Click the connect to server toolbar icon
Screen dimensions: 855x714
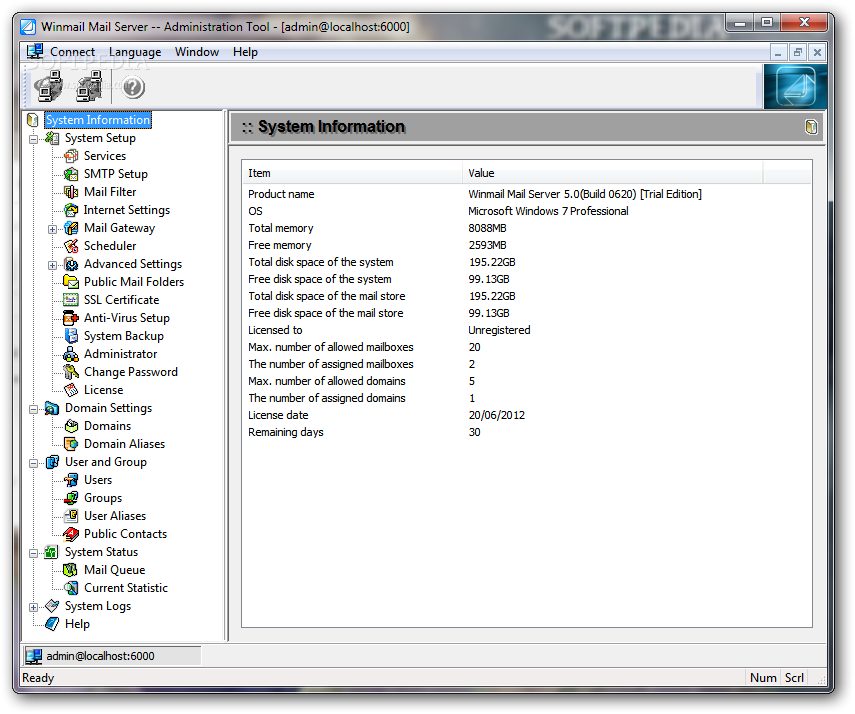pyautogui.click(x=48, y=87)
